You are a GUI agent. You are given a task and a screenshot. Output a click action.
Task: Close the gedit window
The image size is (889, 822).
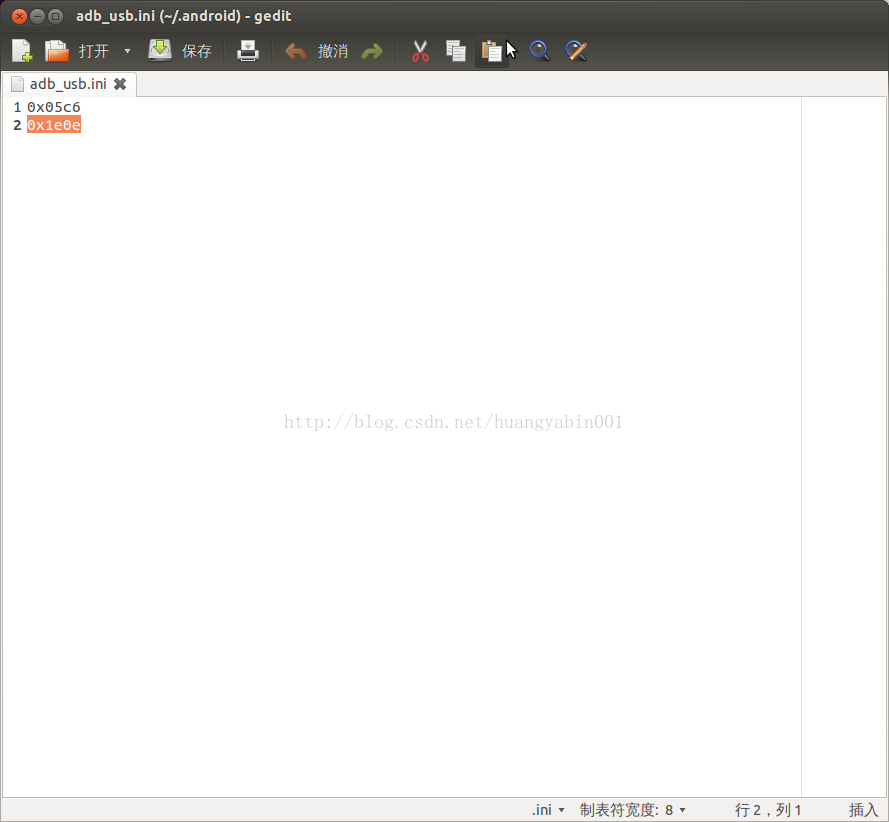tap(19, 16)
